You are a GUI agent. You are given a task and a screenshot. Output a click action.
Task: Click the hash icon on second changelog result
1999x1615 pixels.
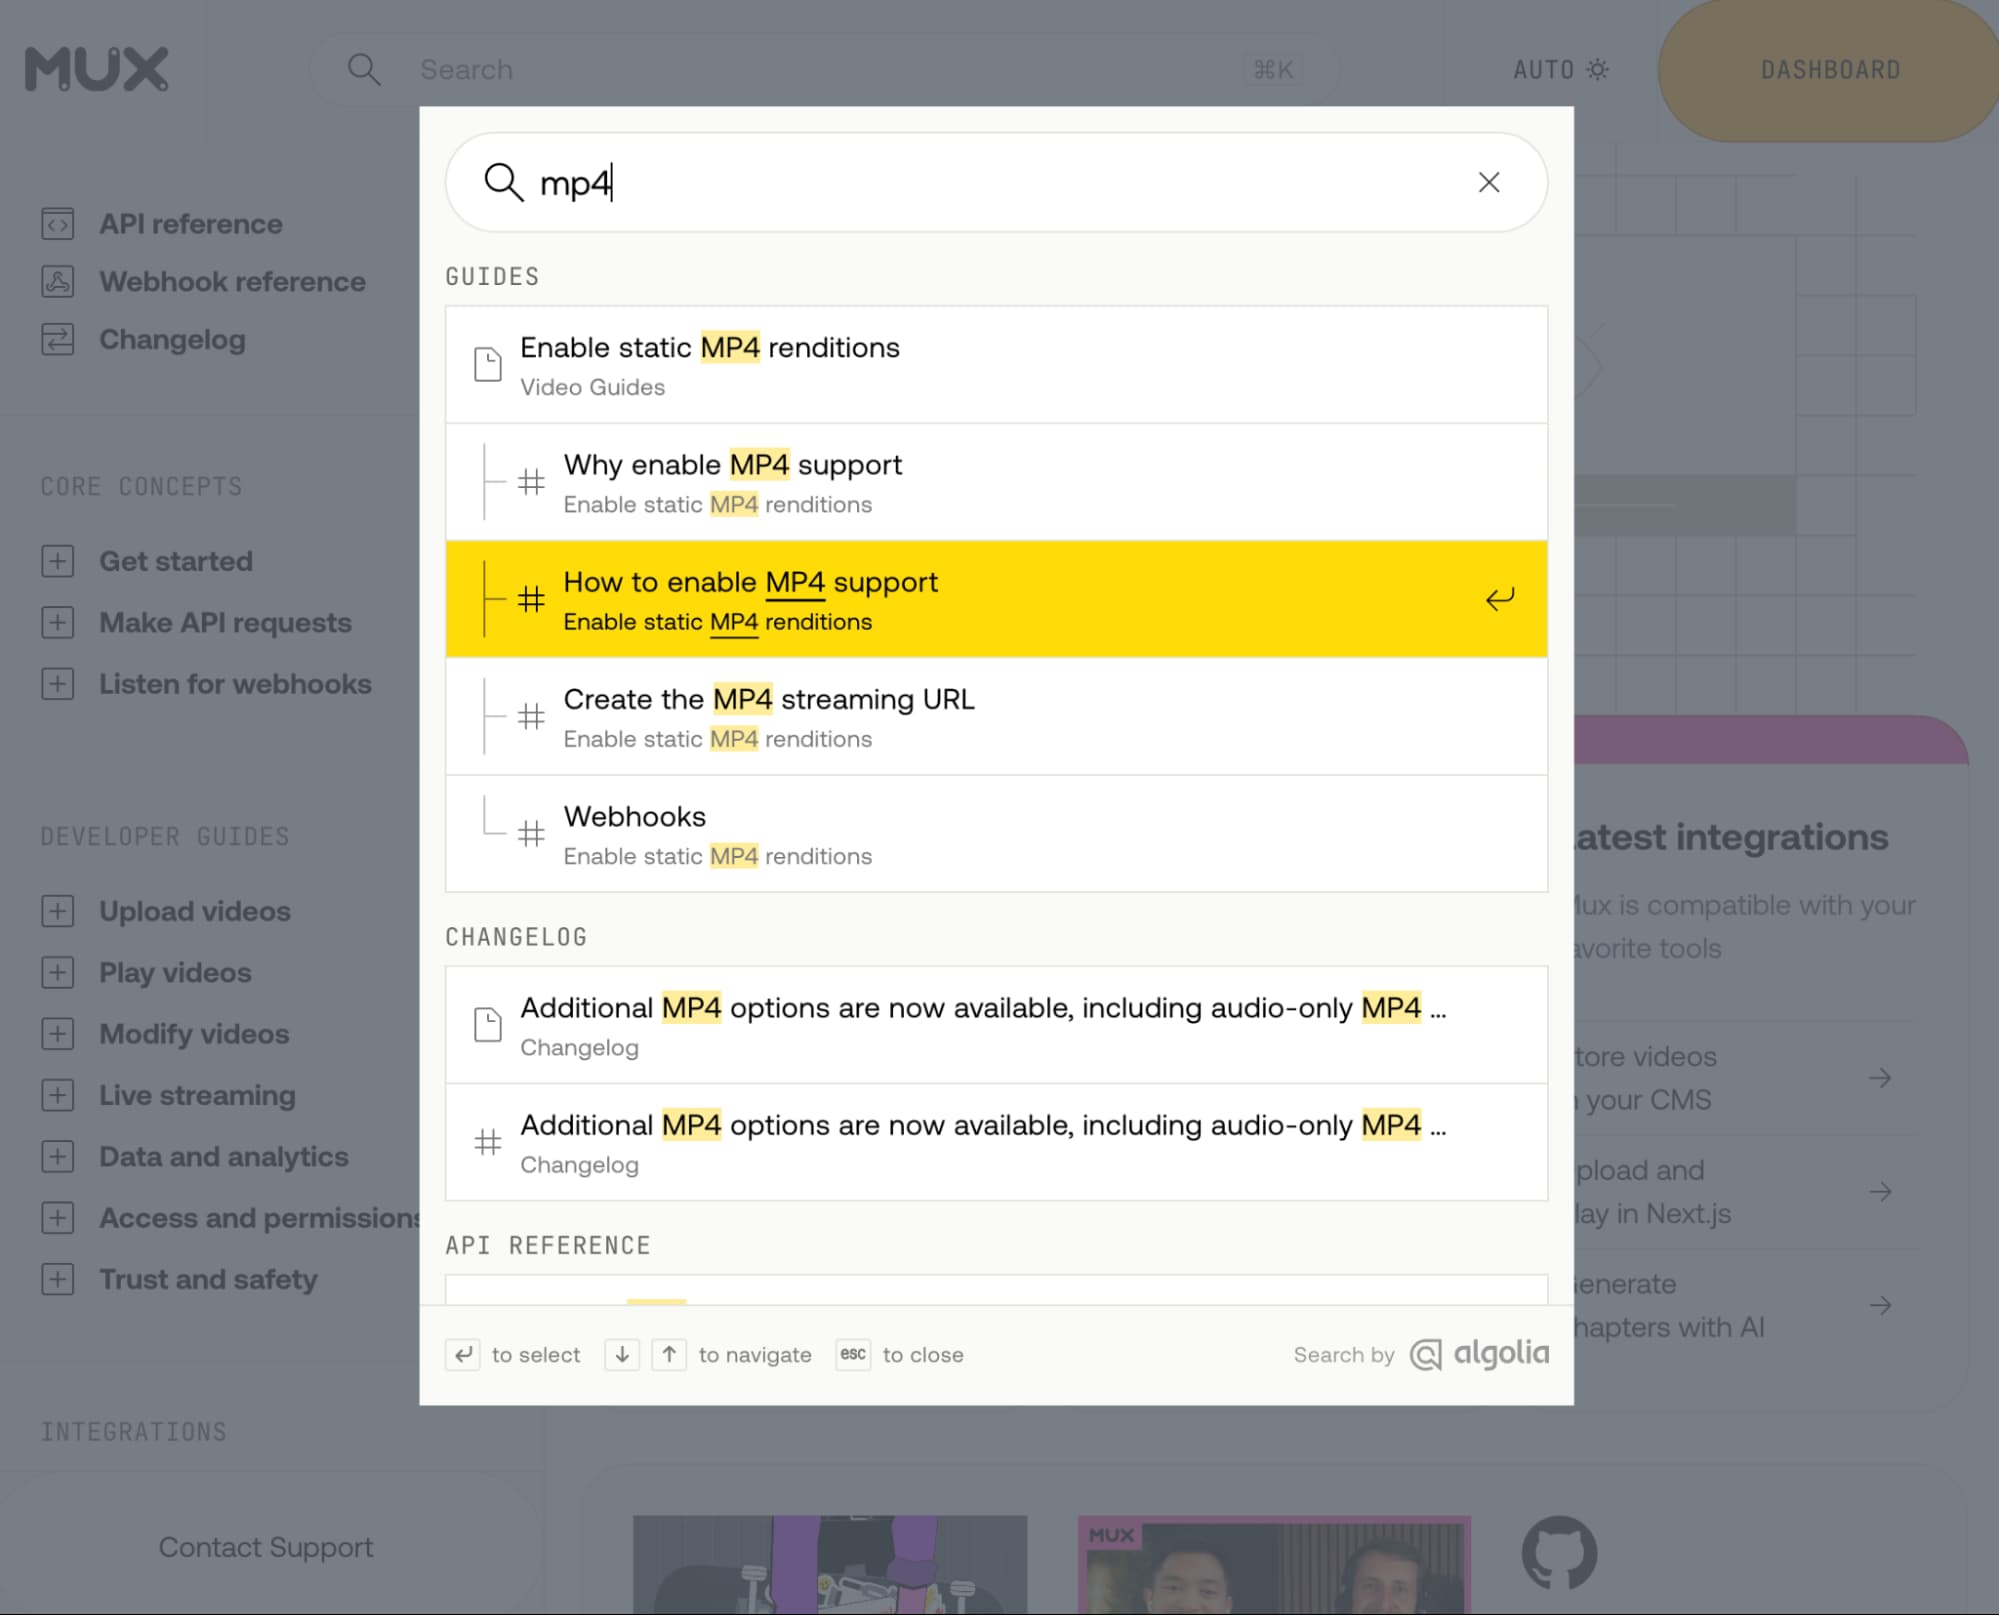pyautogui.click(x=488, y=1142)
